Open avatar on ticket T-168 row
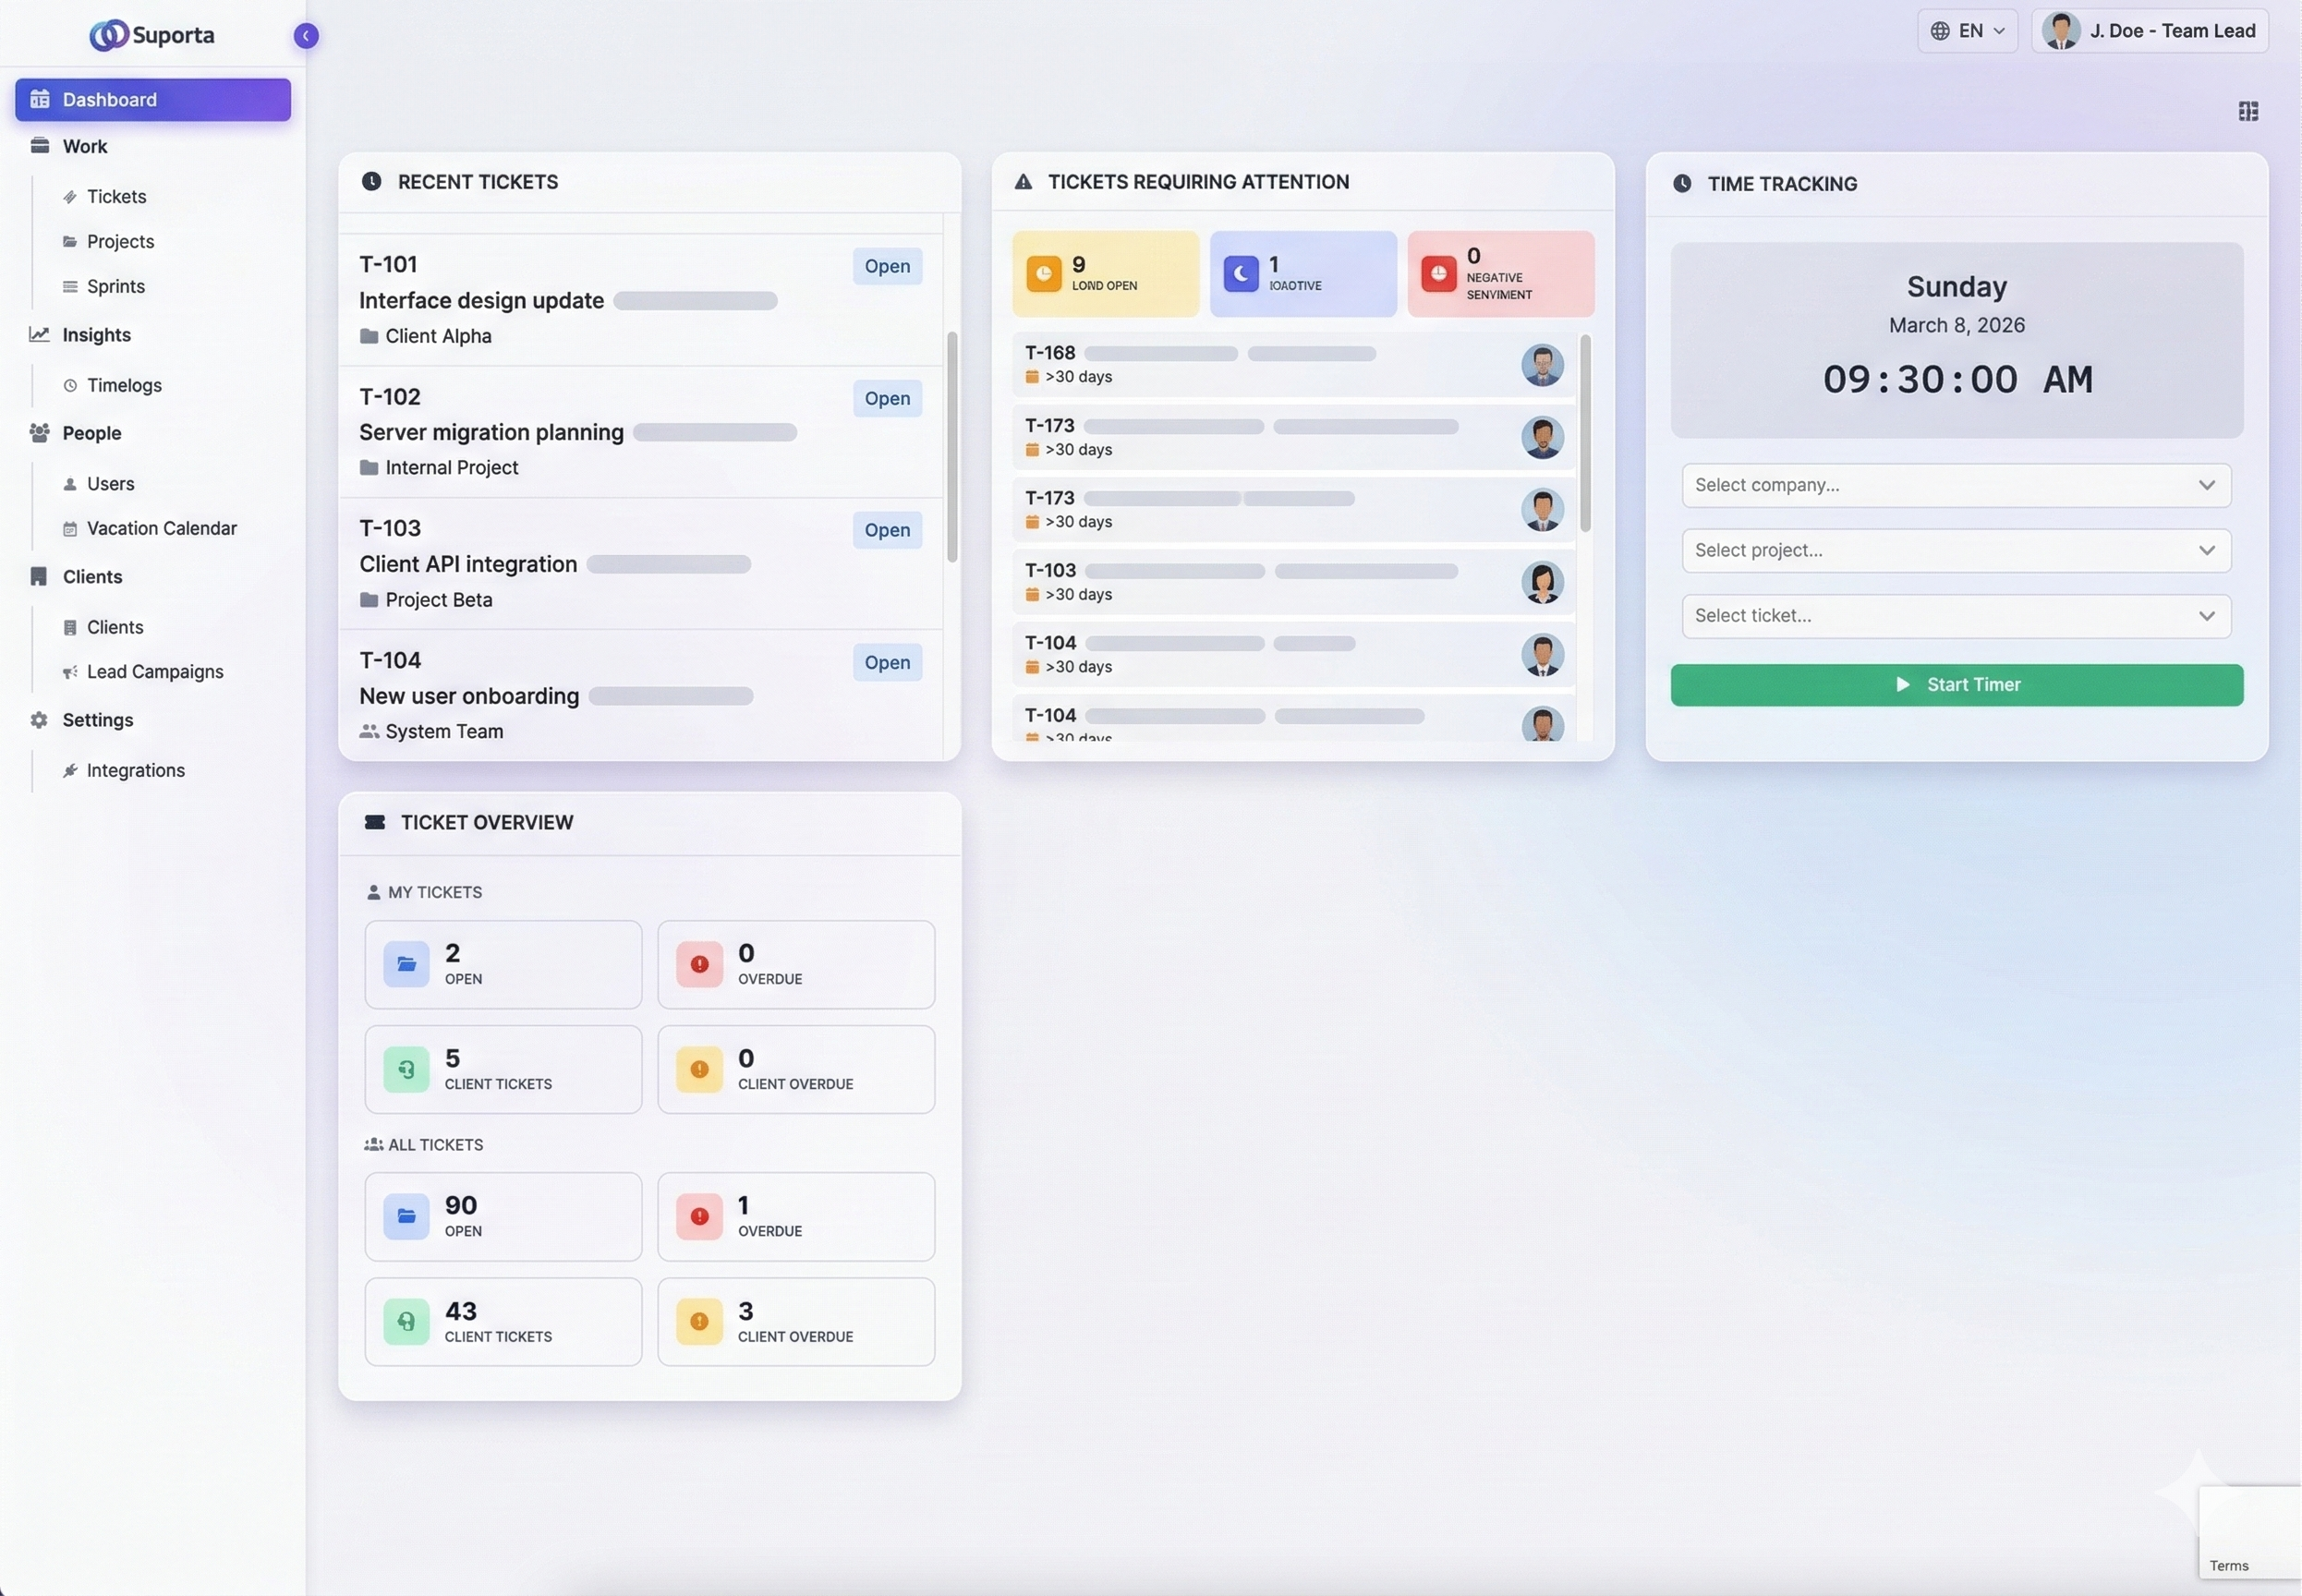The width and height of the screenshot is (2302, 1596). (x=1541, y=365)
